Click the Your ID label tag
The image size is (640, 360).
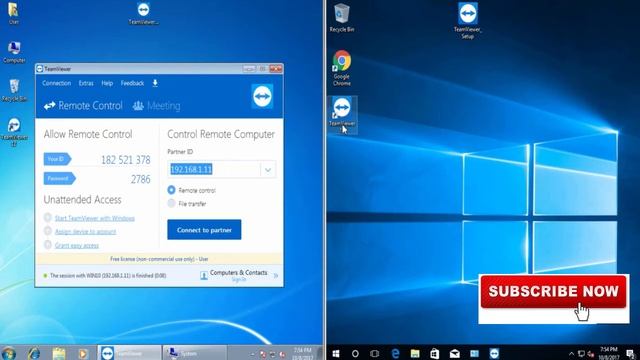pos(57,159)
